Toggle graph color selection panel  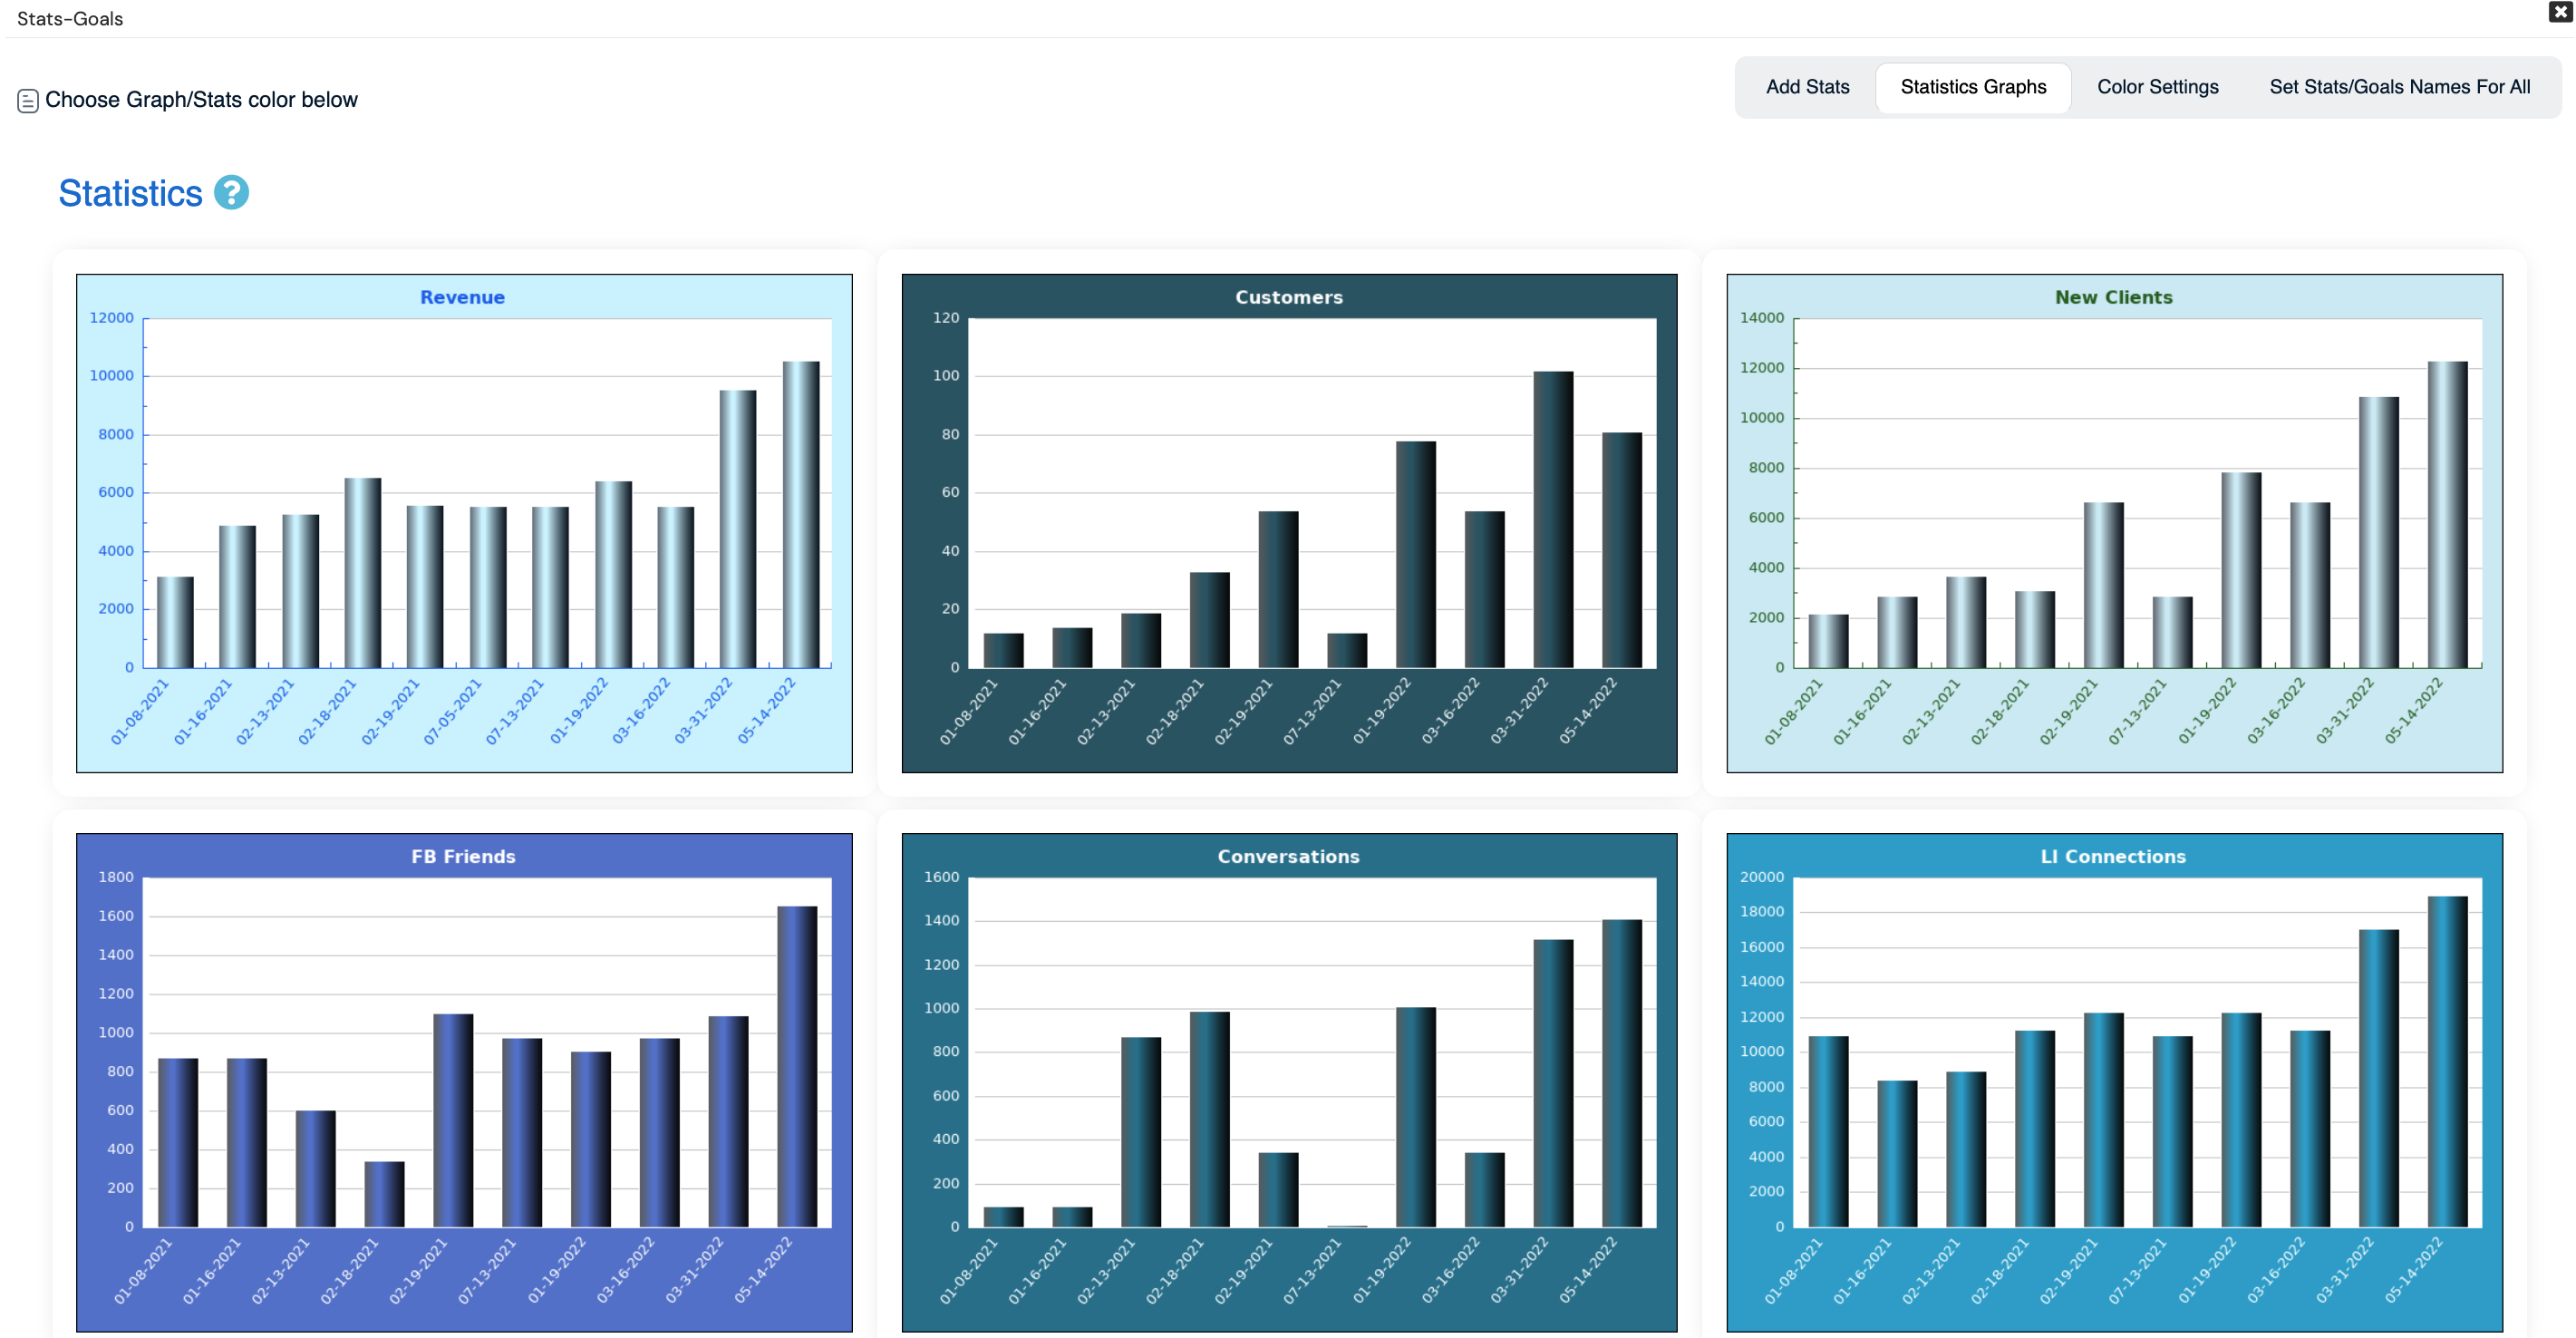(x=31, y=99)
